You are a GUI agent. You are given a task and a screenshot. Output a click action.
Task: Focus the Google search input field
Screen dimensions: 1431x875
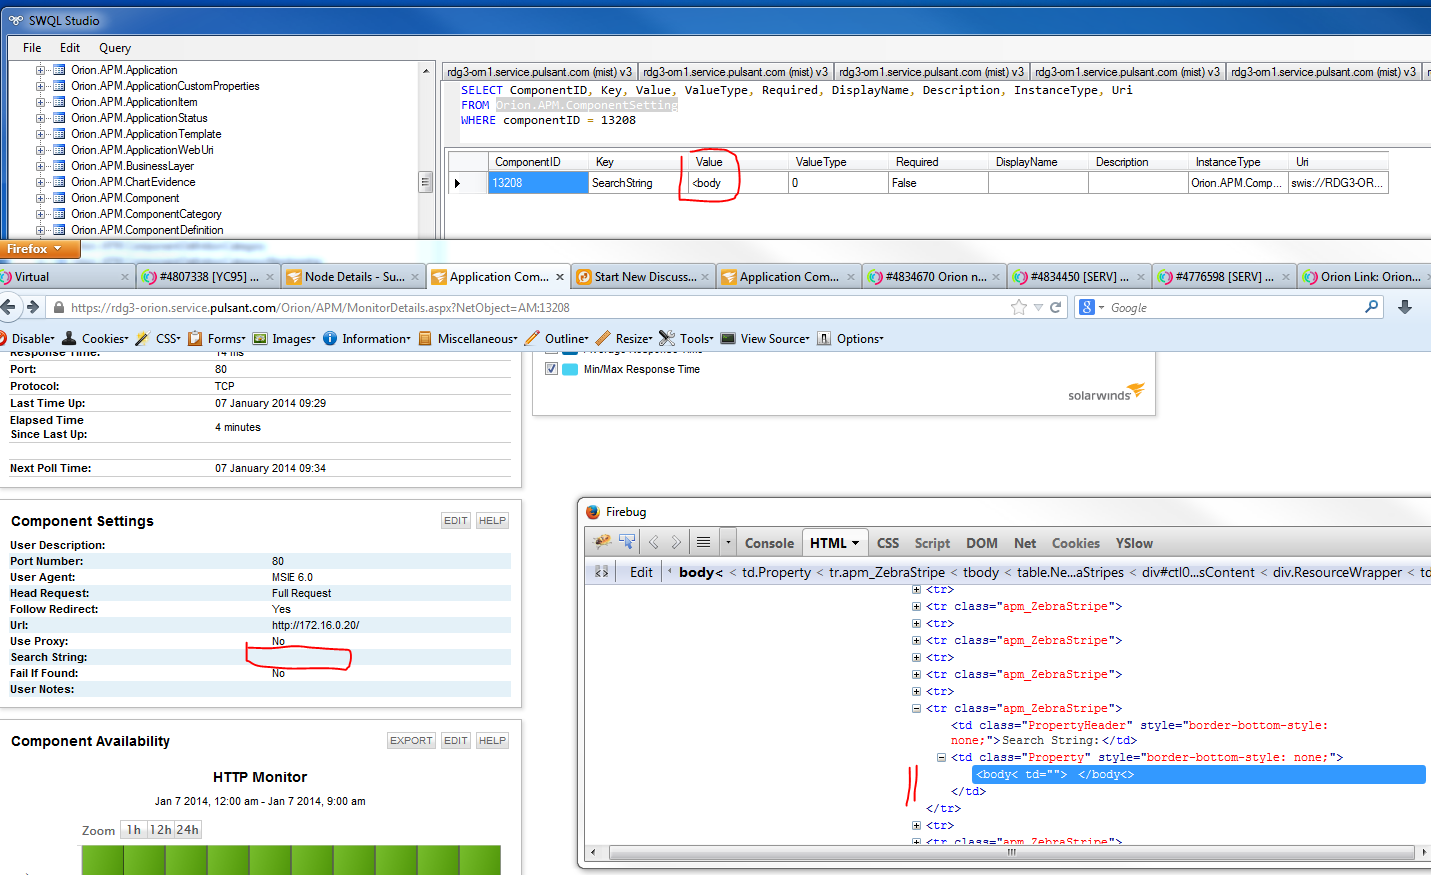coord(1234,308)
